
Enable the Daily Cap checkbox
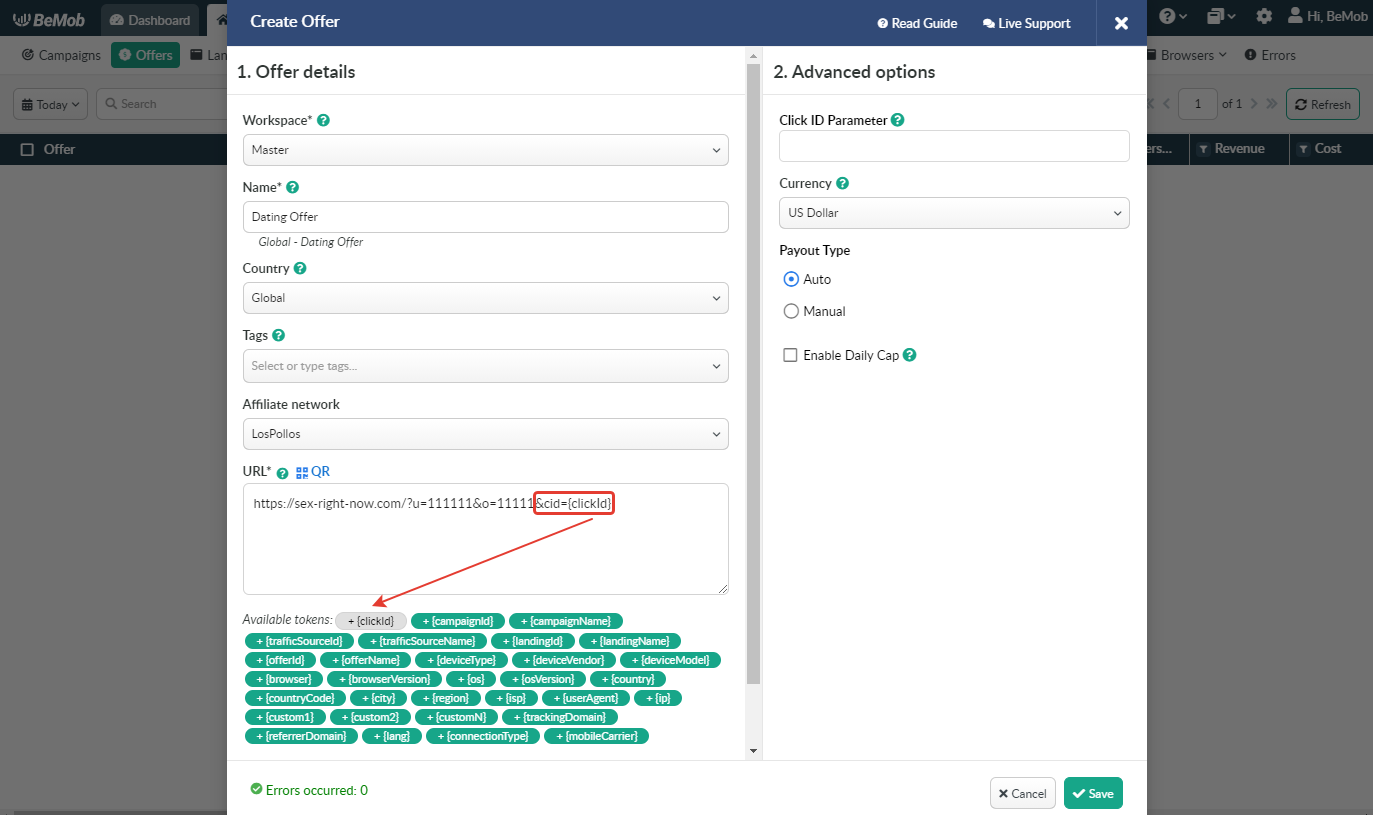pos(790,355)
